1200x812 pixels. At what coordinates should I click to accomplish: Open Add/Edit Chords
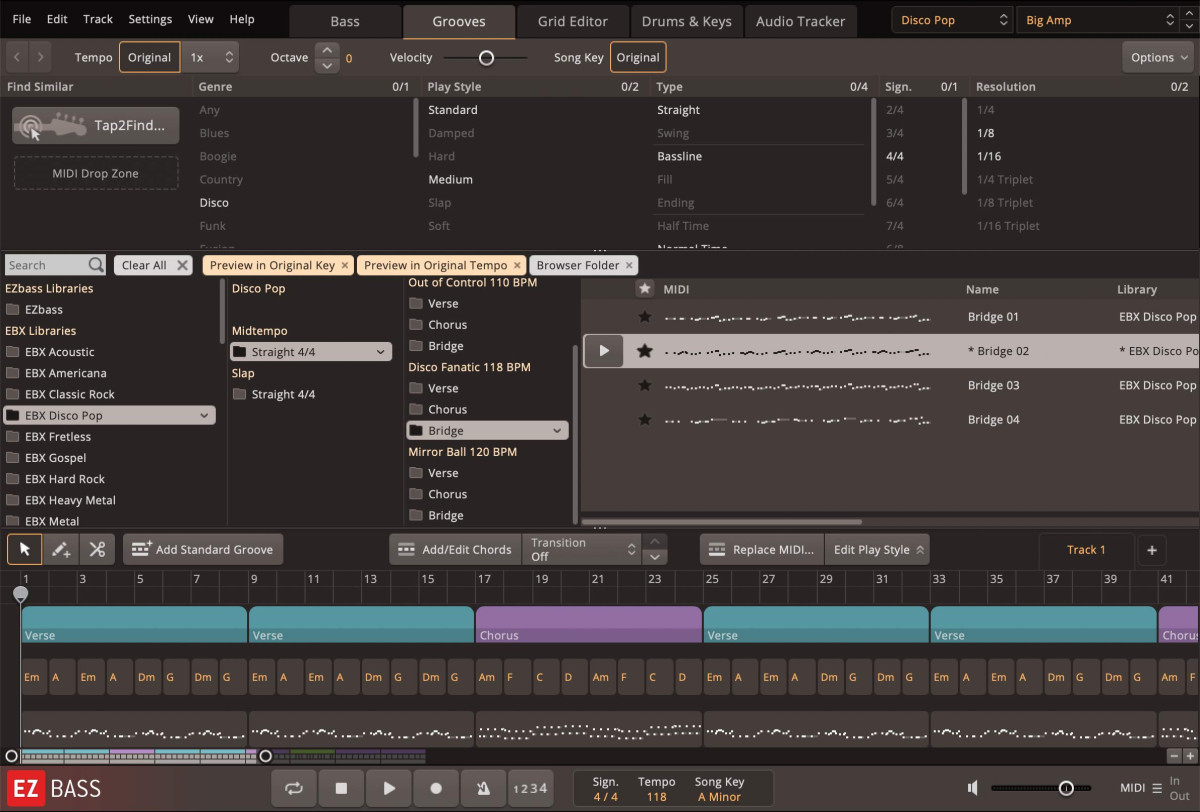coord(455,549)
